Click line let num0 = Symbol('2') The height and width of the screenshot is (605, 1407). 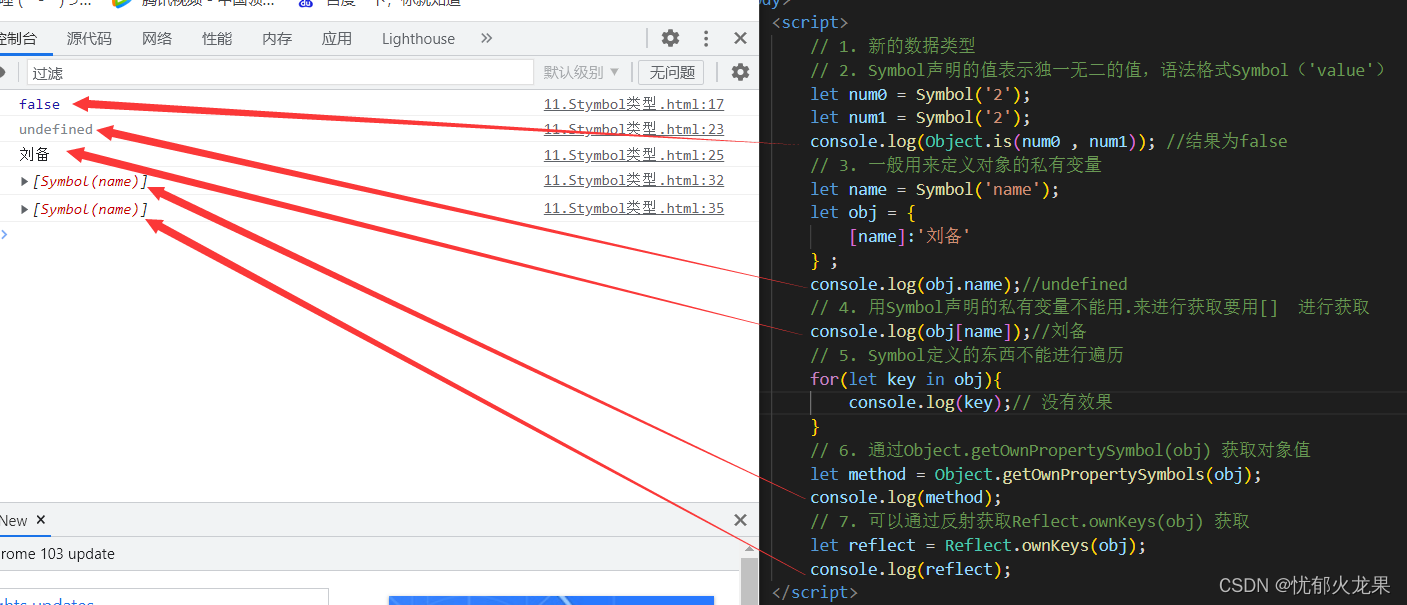point(920,94)
